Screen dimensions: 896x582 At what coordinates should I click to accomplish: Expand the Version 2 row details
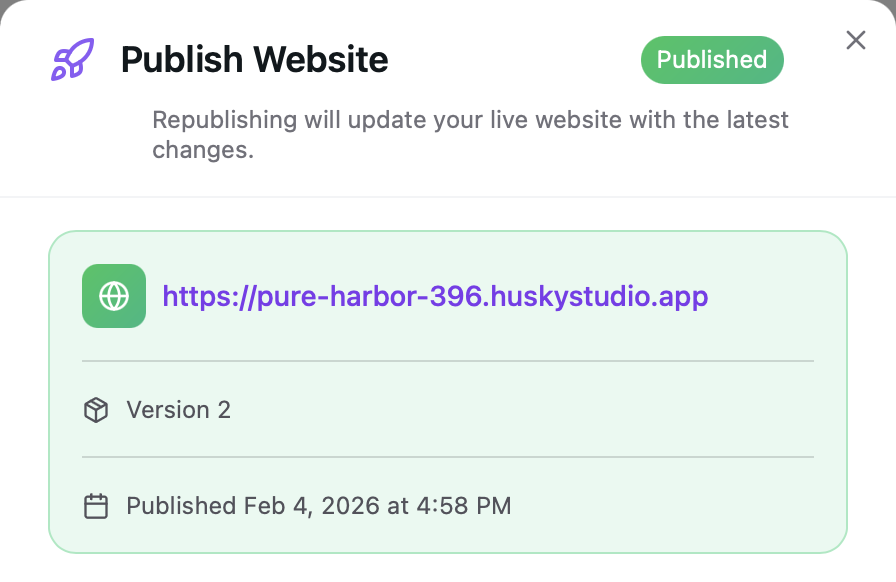pyautogui.click(x=178, y=410)
